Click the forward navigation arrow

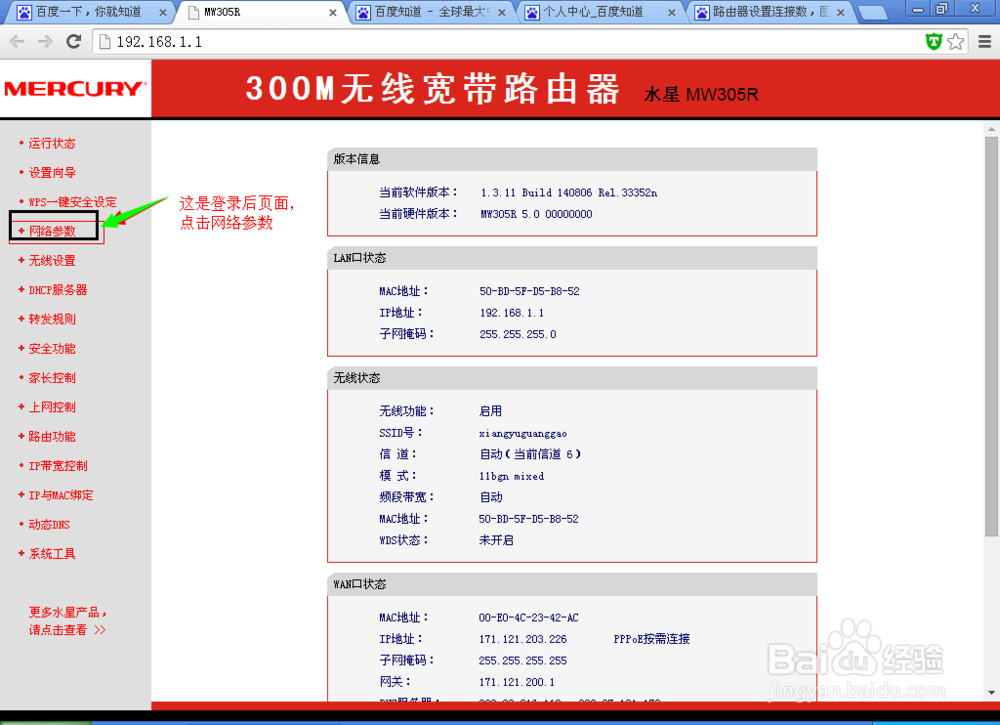pos(44,42)
